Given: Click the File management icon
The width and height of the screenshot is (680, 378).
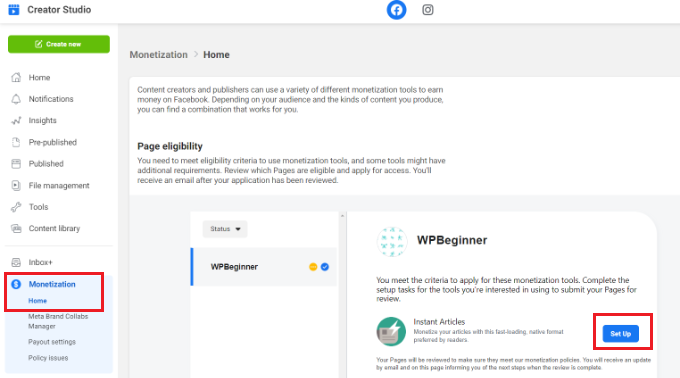Looking at the screenshot, I should click(x=16, y=185).
